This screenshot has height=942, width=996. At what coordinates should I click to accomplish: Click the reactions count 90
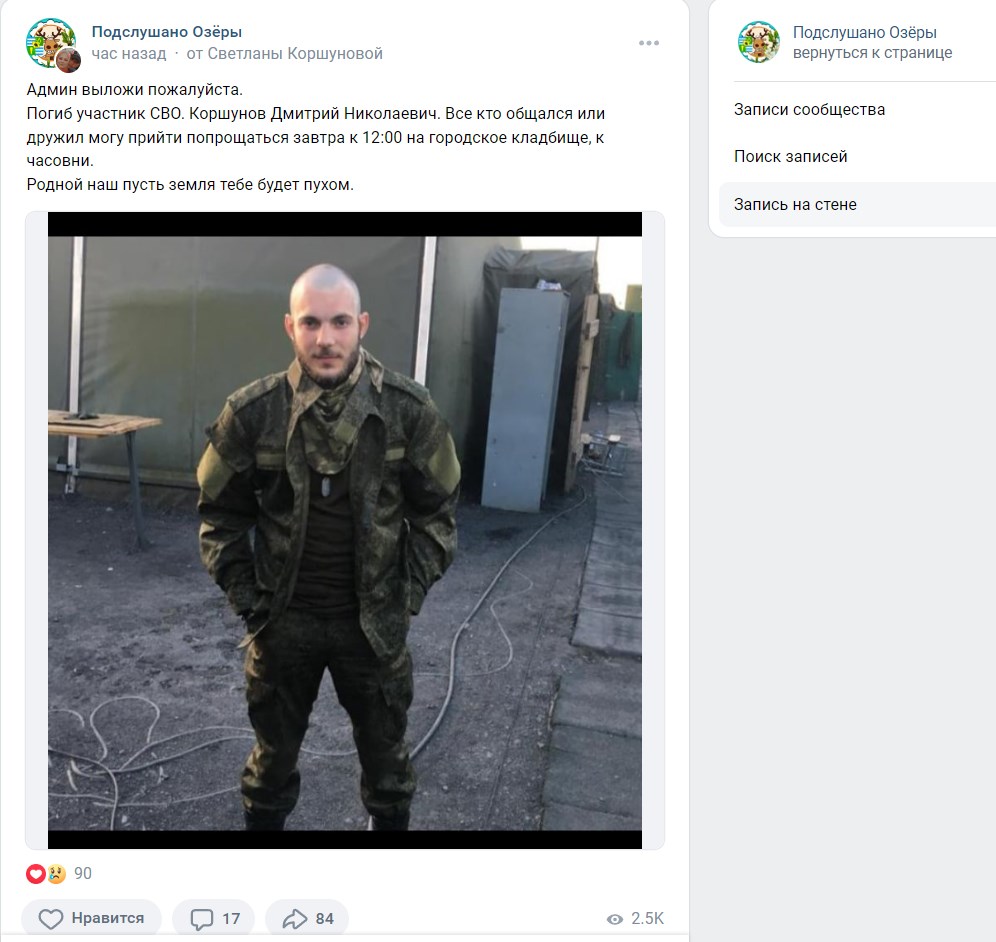[x=83, y=874]
